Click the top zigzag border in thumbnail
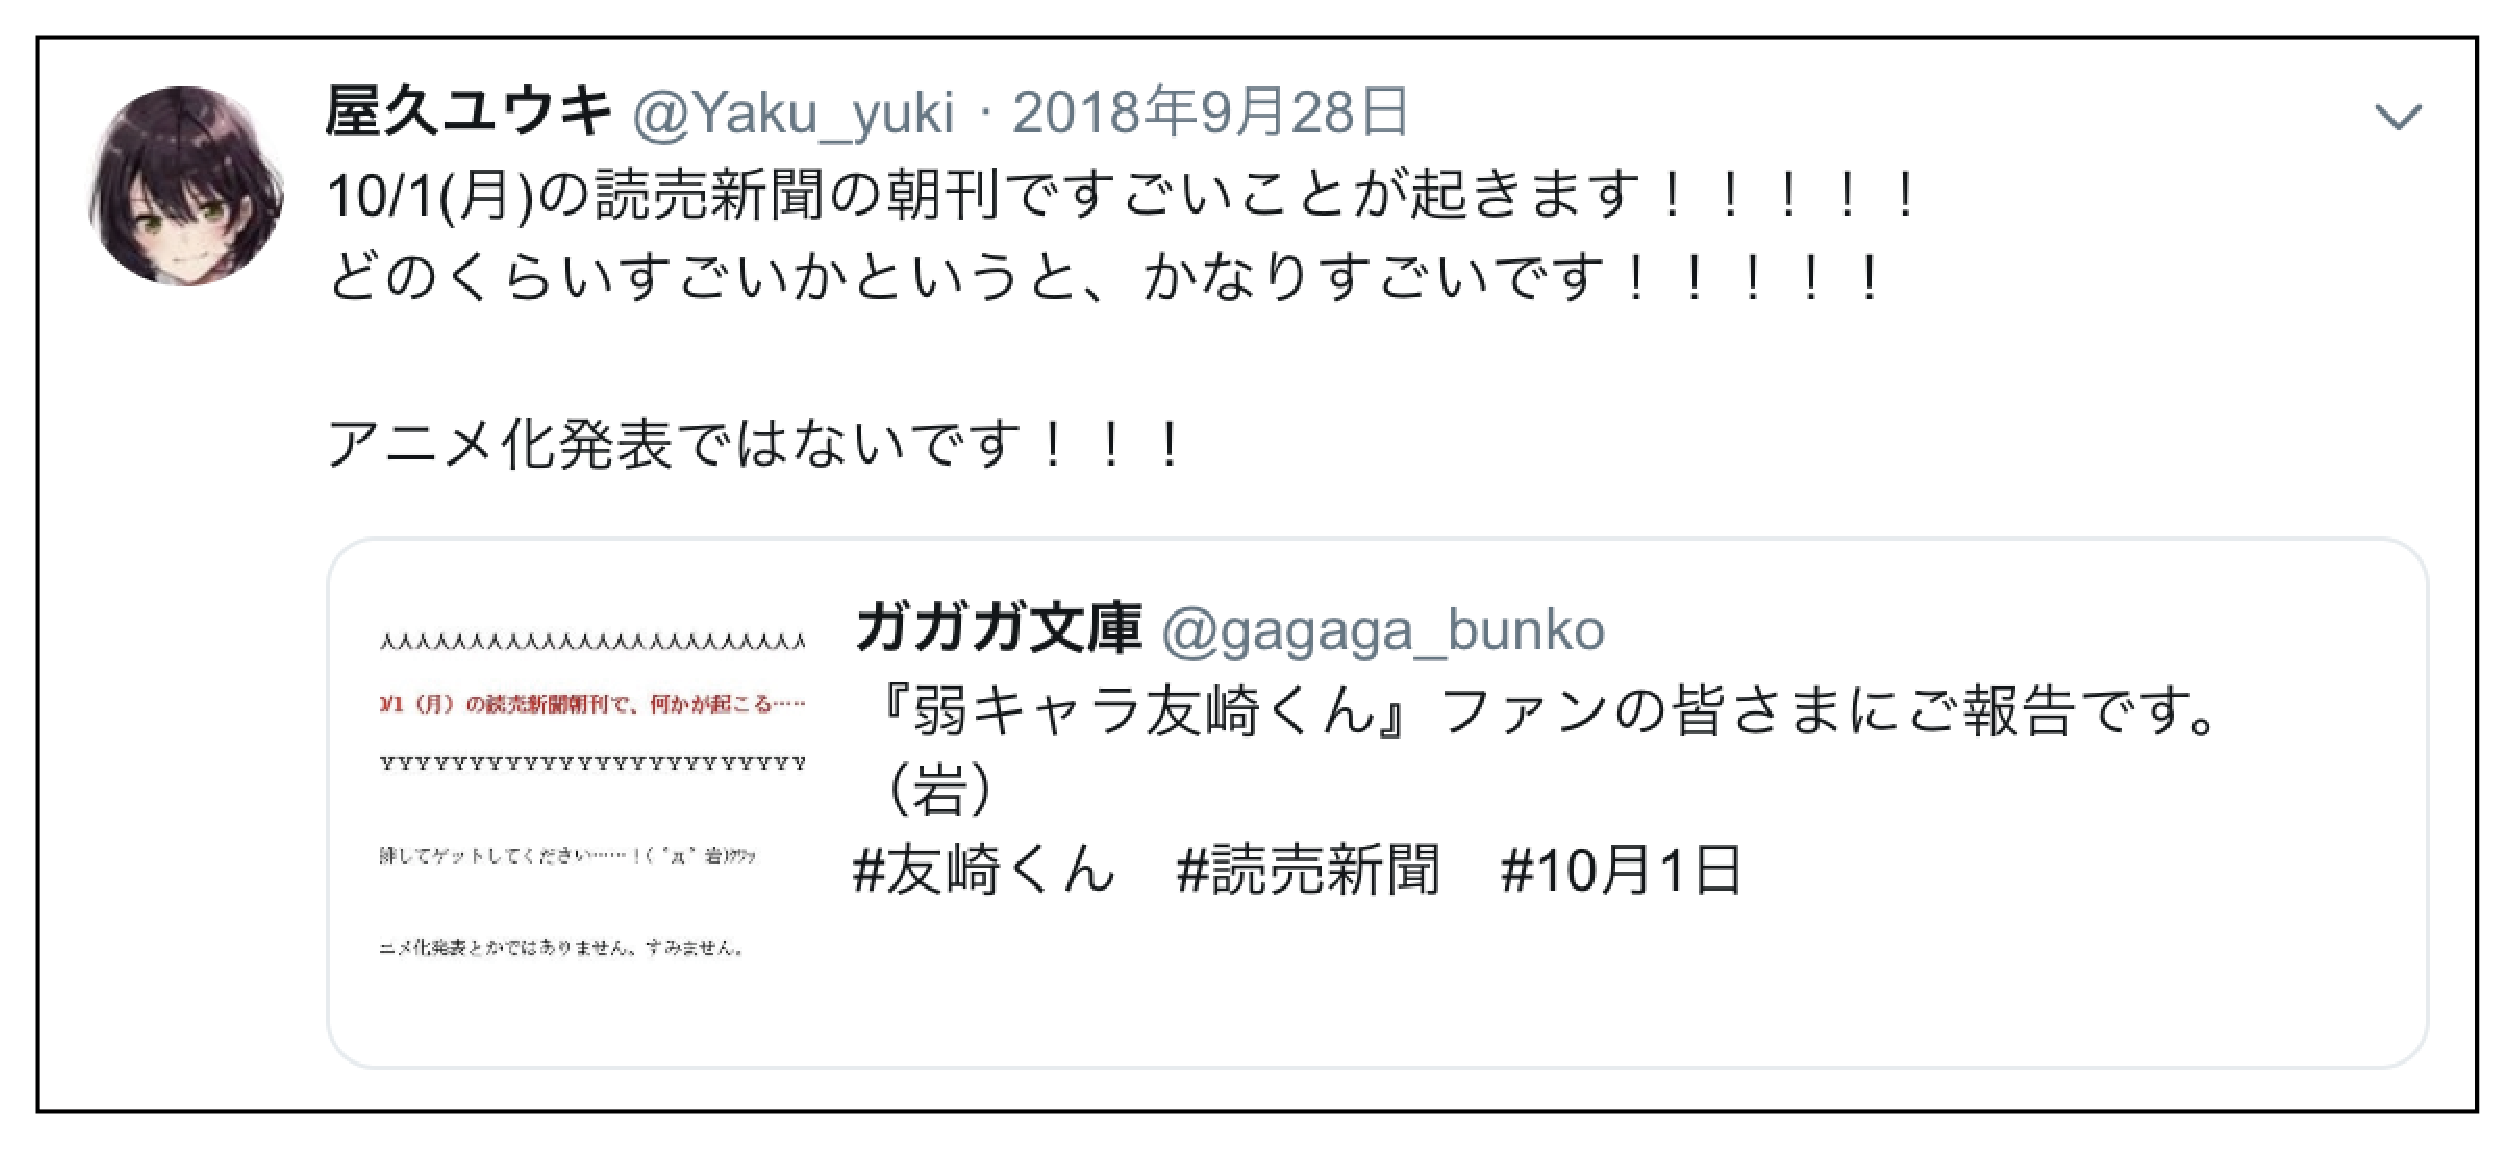This screenshot has height=1149, width=2515. 592,641
